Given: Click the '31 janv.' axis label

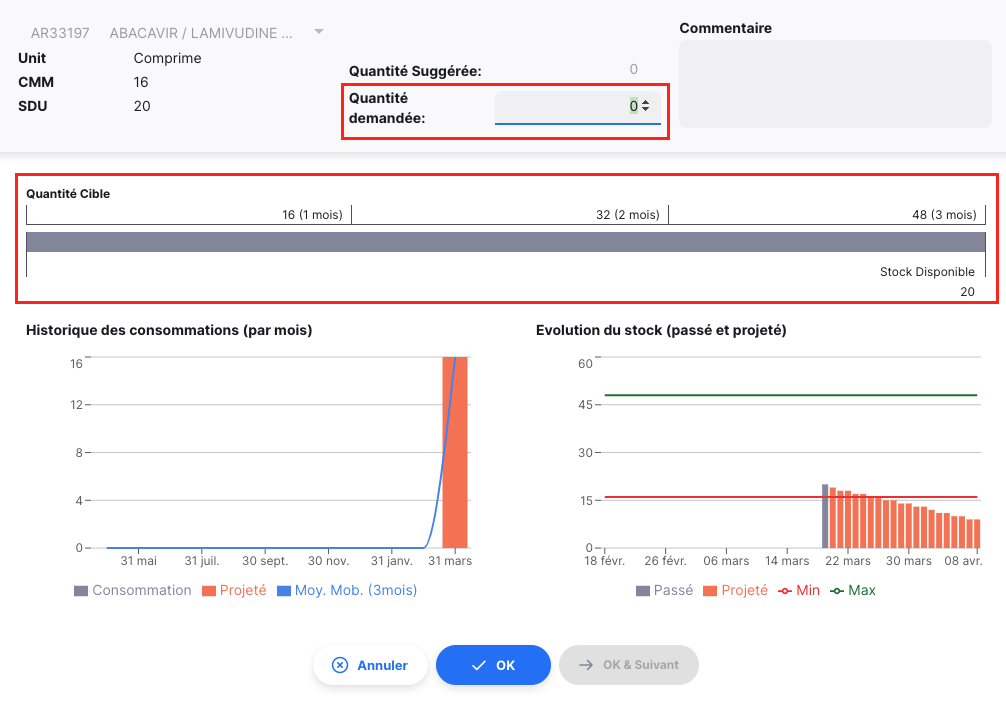Looking at the screenshot, I should (391, 561).
